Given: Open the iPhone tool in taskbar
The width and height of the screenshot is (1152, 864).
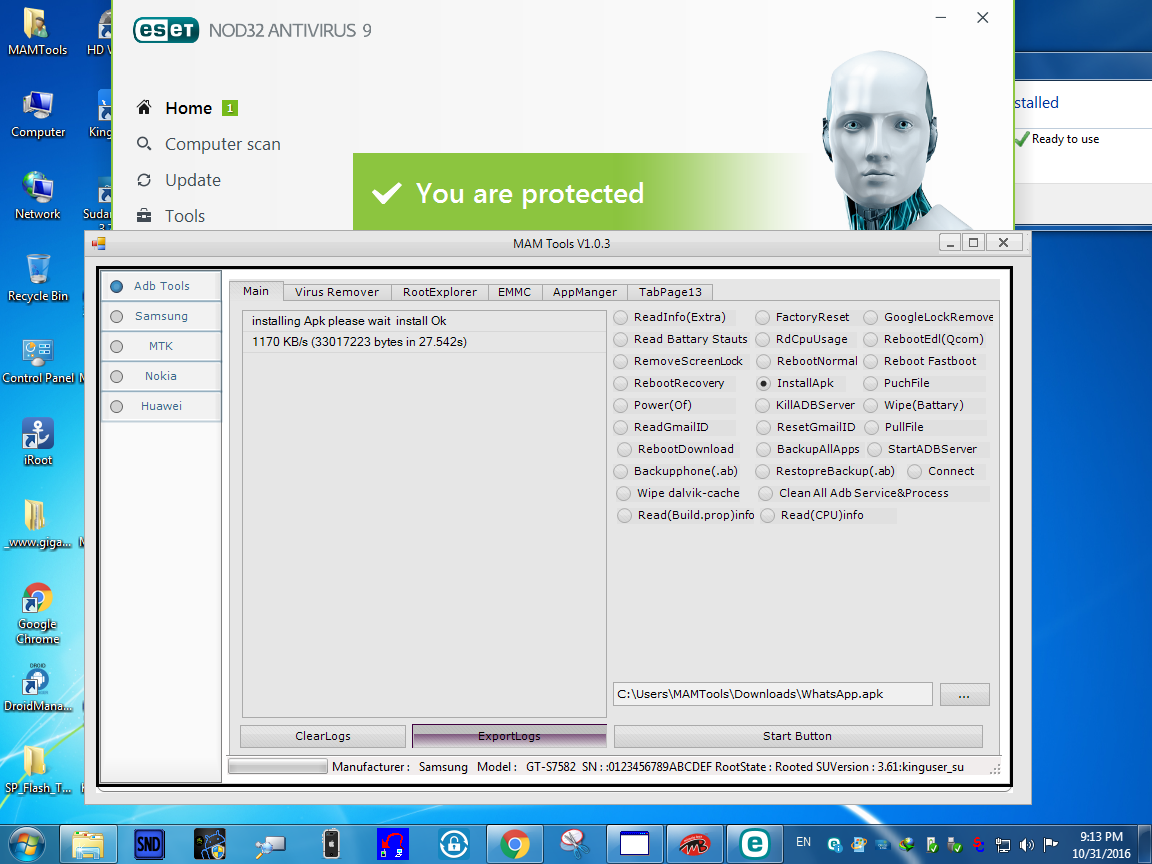Looking at the screenshot, I should coord(331,844).
